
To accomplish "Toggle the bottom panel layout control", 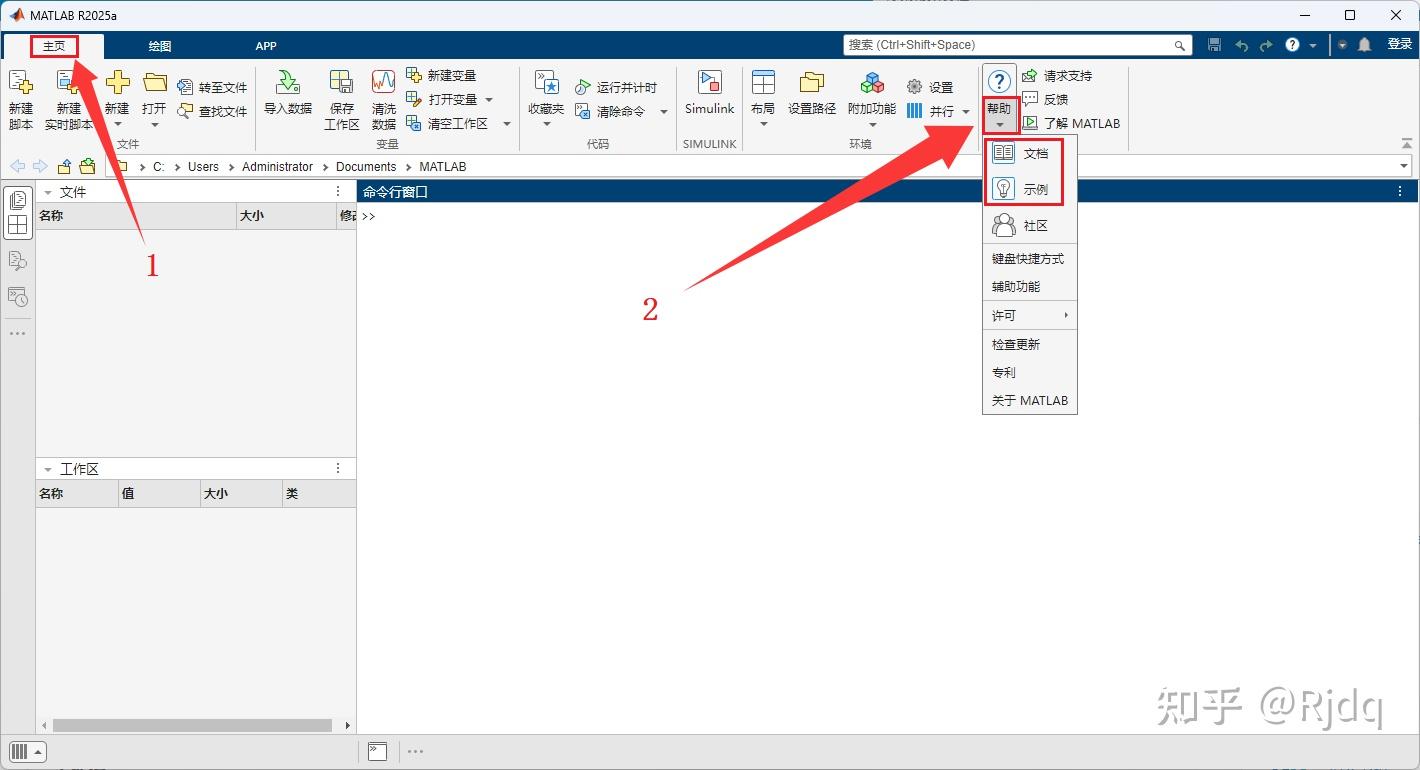I will (26, 751).
